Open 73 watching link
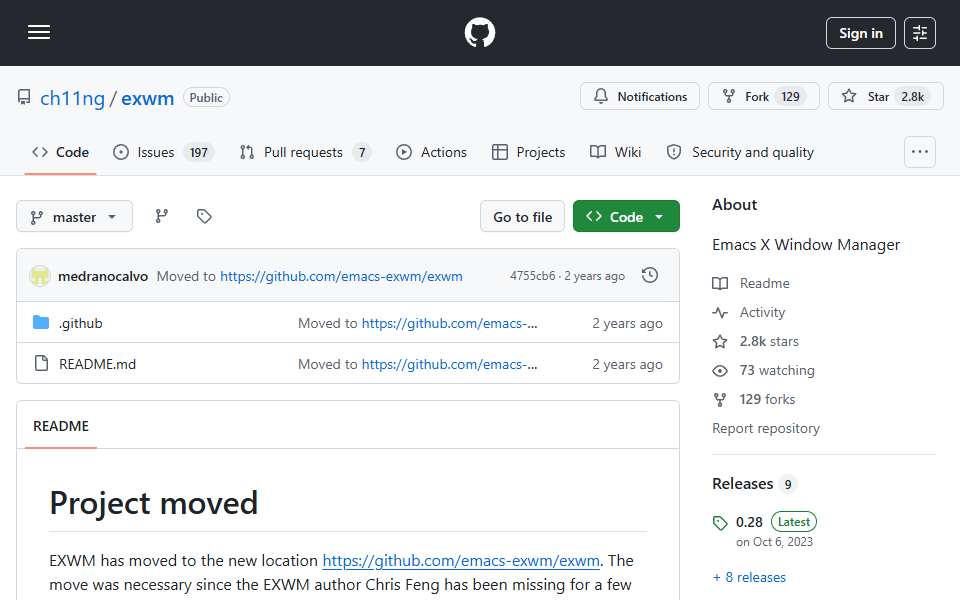960x600 pixels. tap(777, 370)
